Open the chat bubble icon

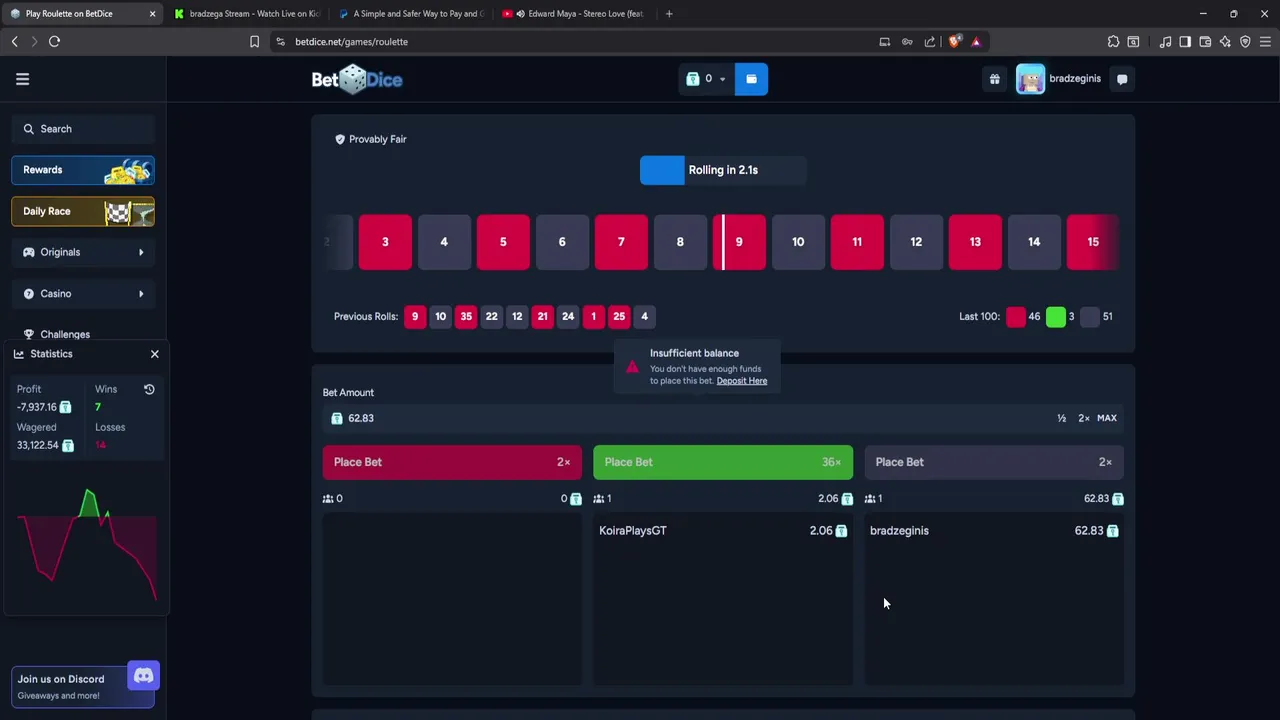click(x=1122, y=79)
